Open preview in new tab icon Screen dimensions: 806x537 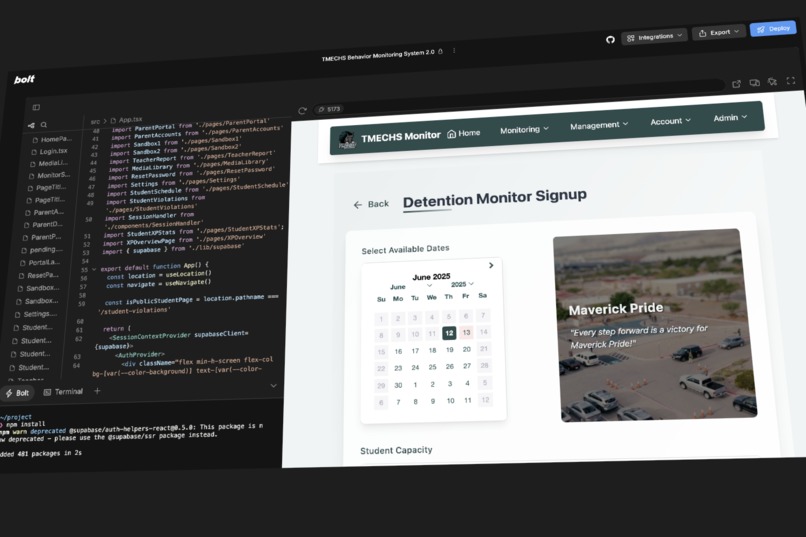pyautogui.click(x=736, y=83)
